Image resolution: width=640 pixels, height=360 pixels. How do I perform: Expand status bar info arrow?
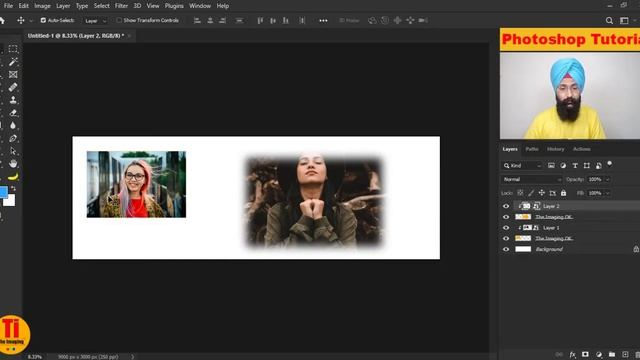click(133, 357)
